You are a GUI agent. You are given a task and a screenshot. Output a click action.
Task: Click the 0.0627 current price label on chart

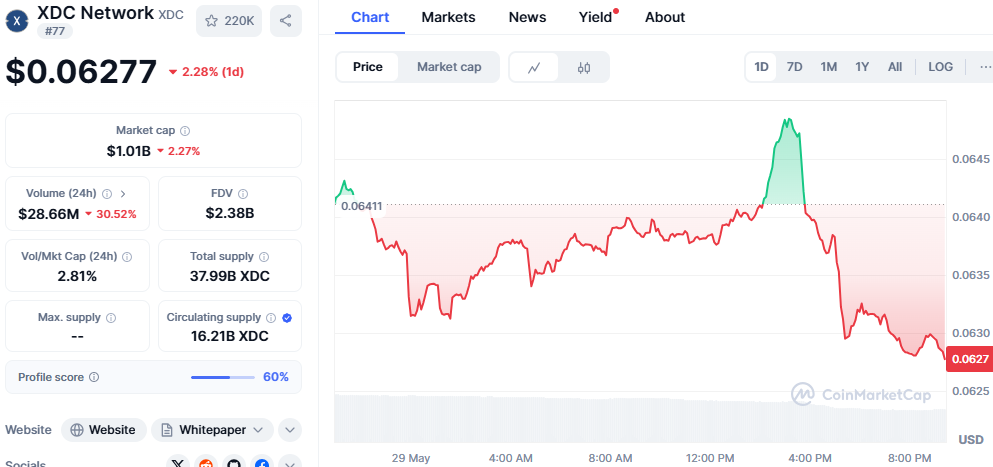[x=969, y=359]
